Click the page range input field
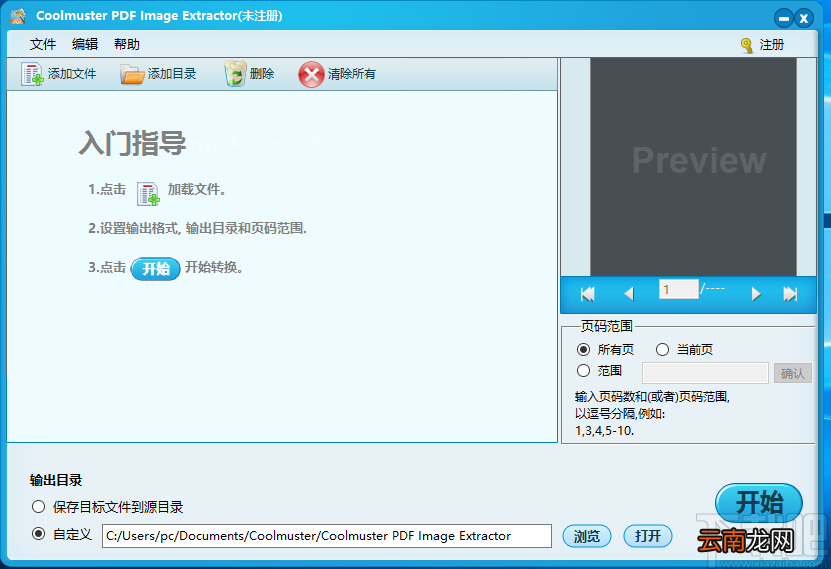The height and width of the screenshot is (569, 831). point(705,373)
